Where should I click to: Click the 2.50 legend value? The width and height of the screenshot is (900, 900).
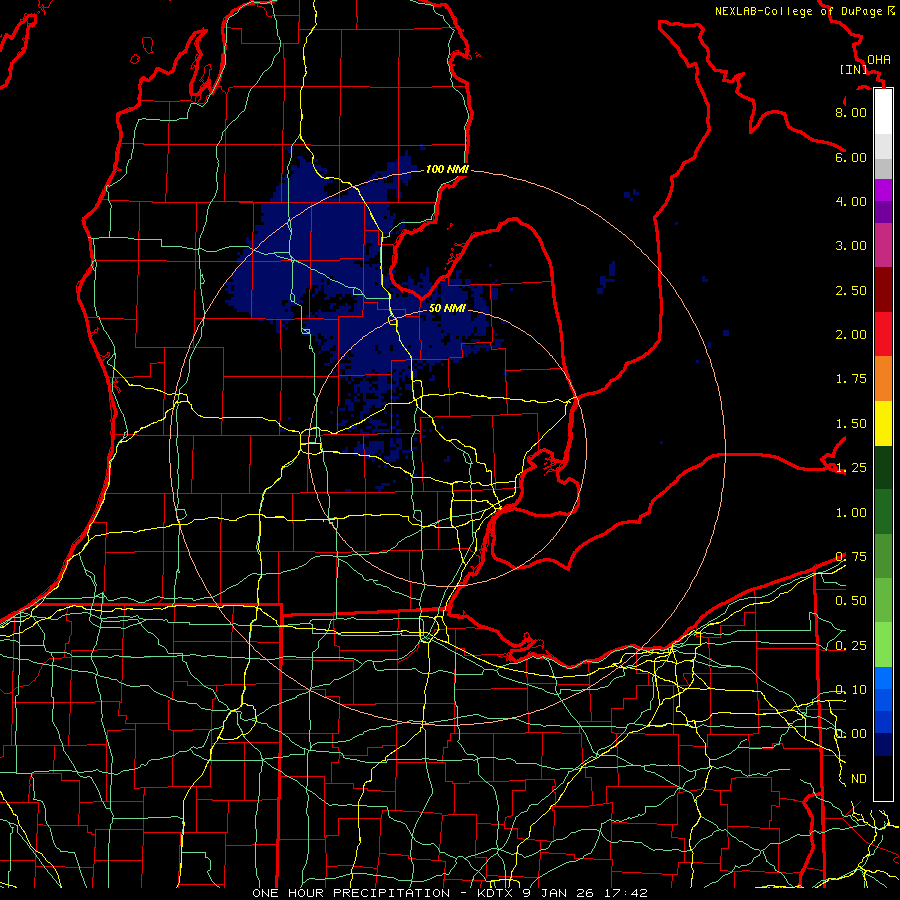point(851,290)
